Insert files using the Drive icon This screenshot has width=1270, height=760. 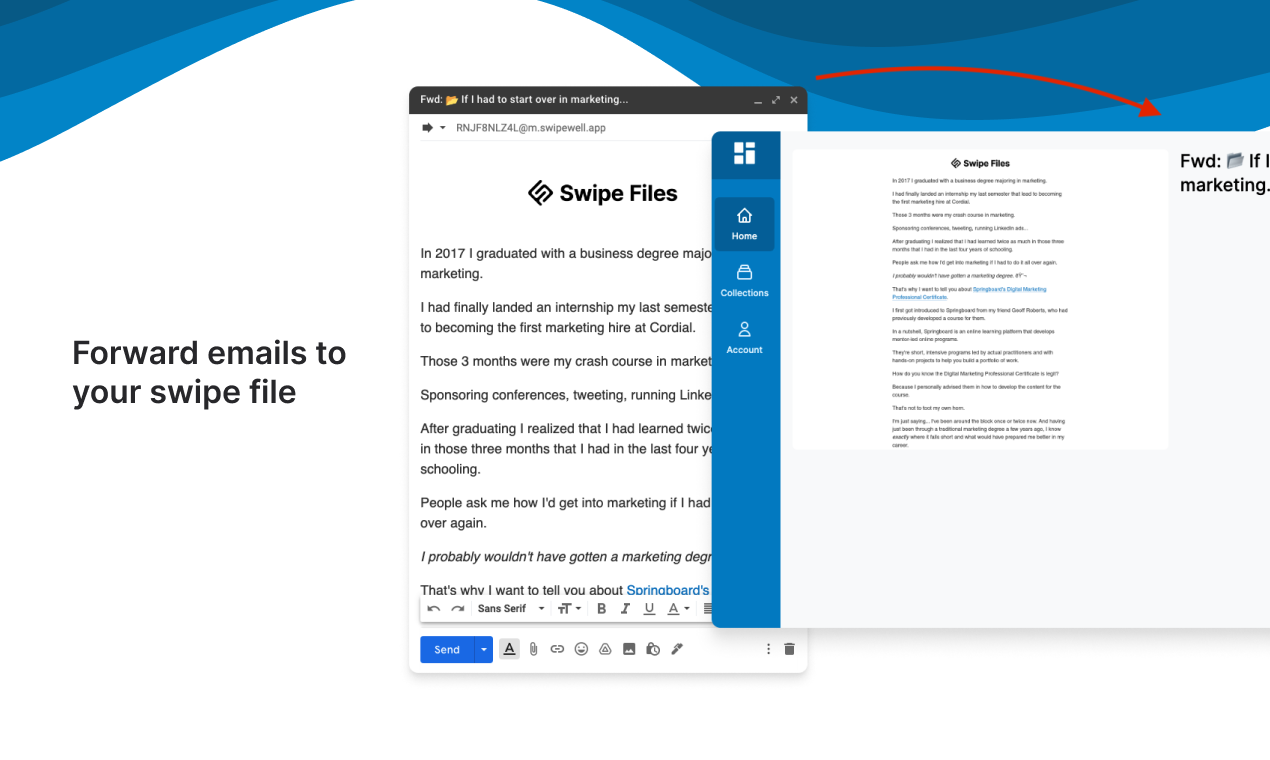605,649
